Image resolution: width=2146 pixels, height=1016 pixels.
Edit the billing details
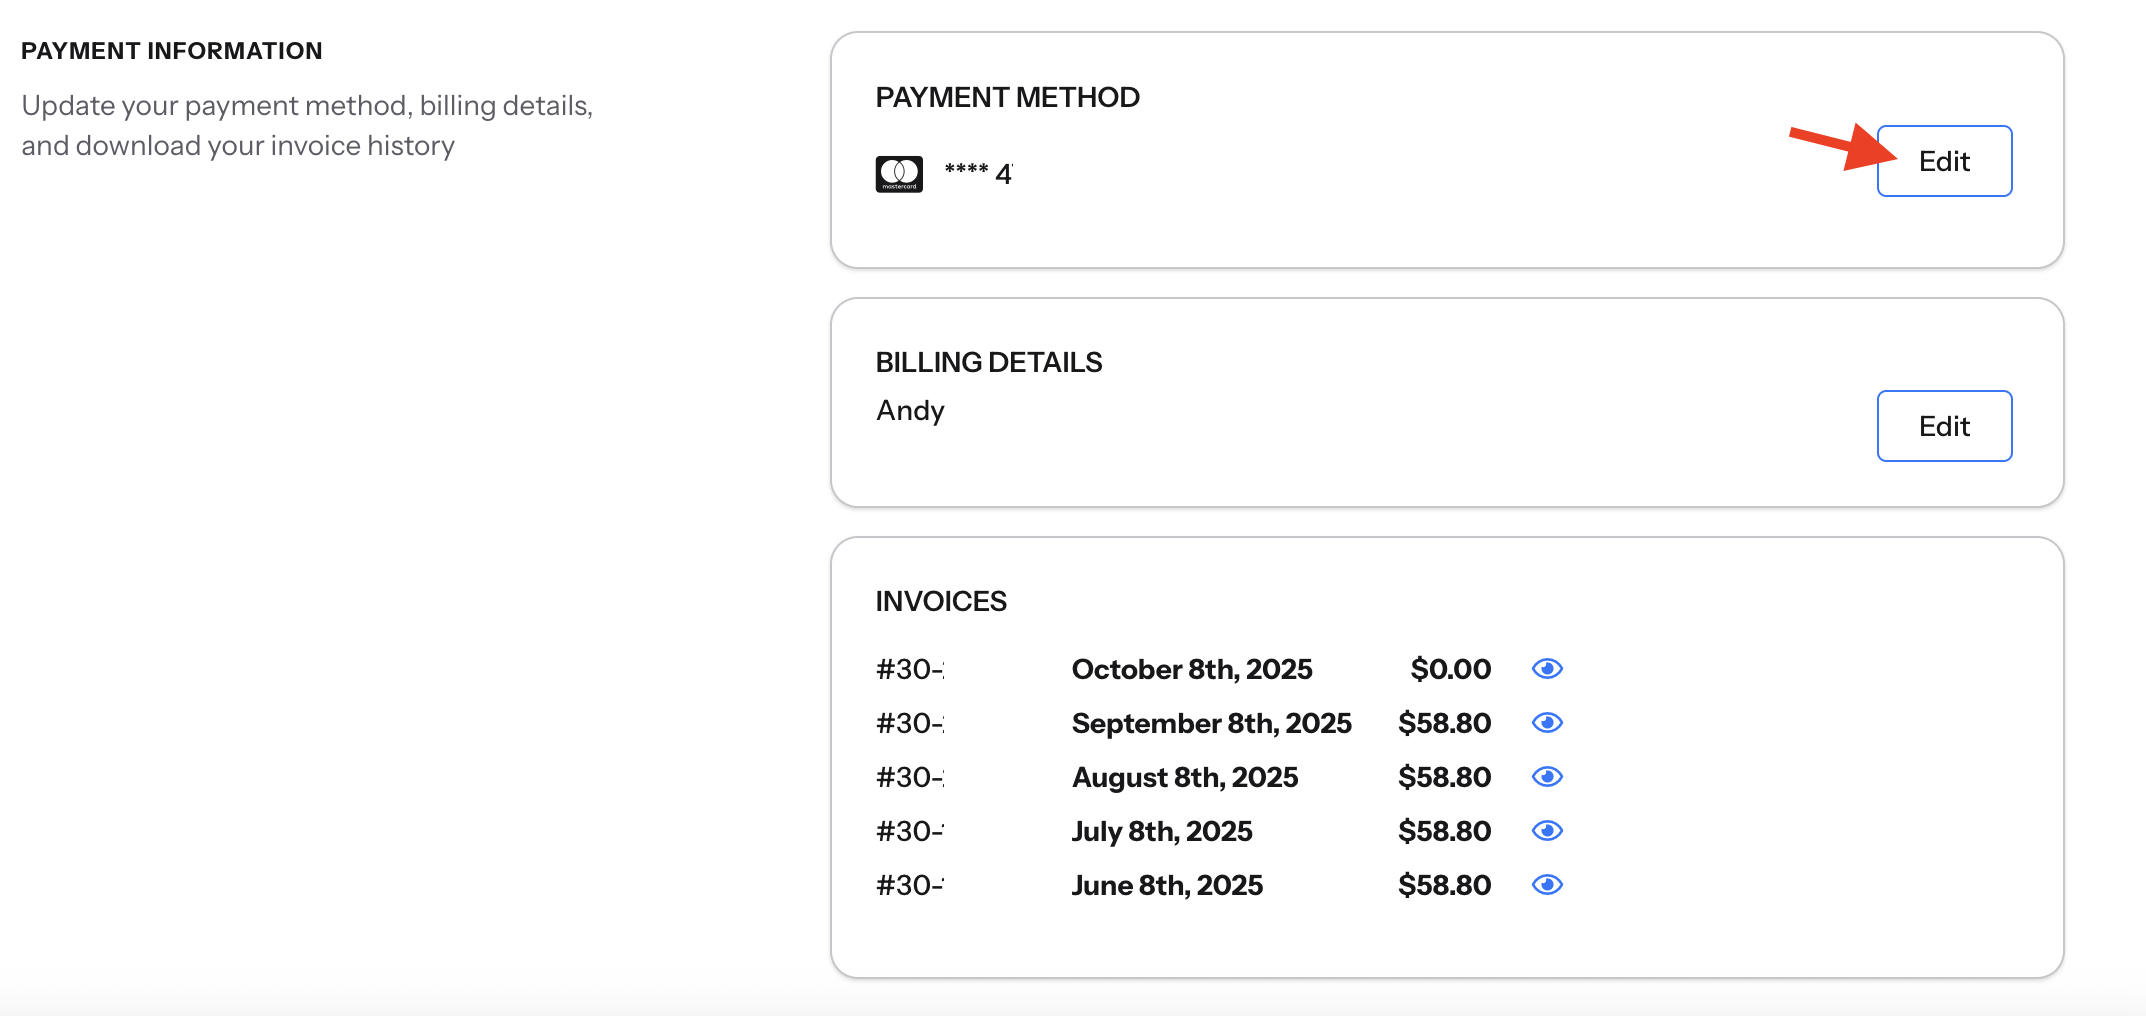(x=1943, y=426)
